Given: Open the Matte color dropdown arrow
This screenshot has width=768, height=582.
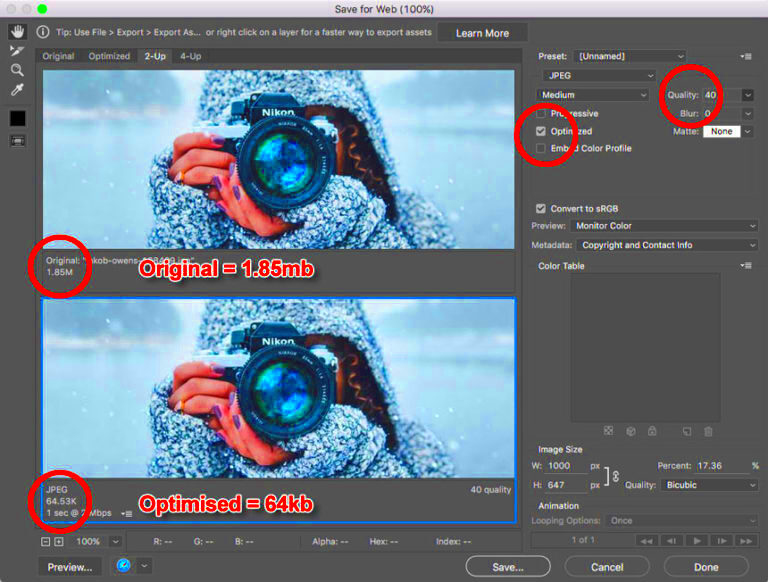Looking at the screenshot, I should coord(747,131).
